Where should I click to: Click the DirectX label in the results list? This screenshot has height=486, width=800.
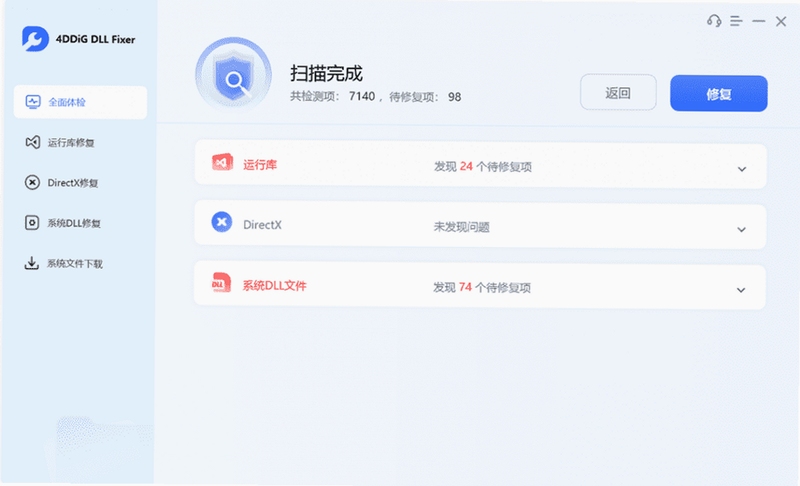tap(262, 225)
